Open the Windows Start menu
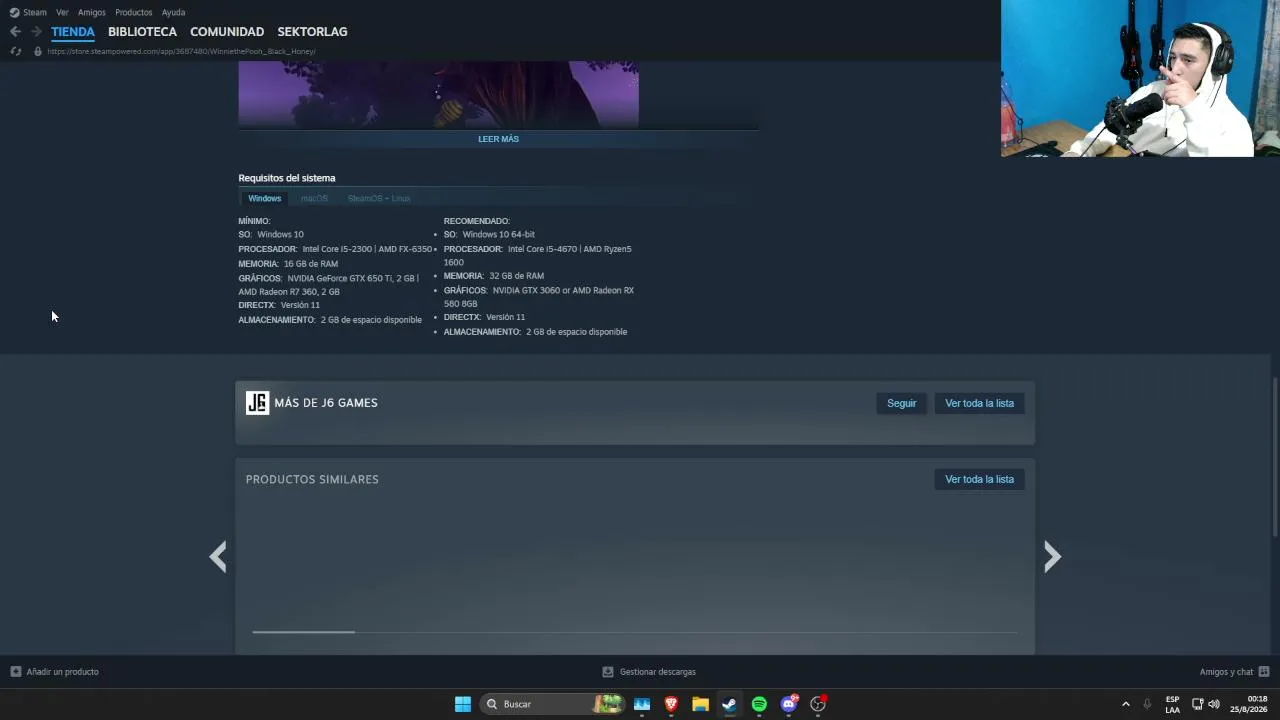 pos(463,704)
